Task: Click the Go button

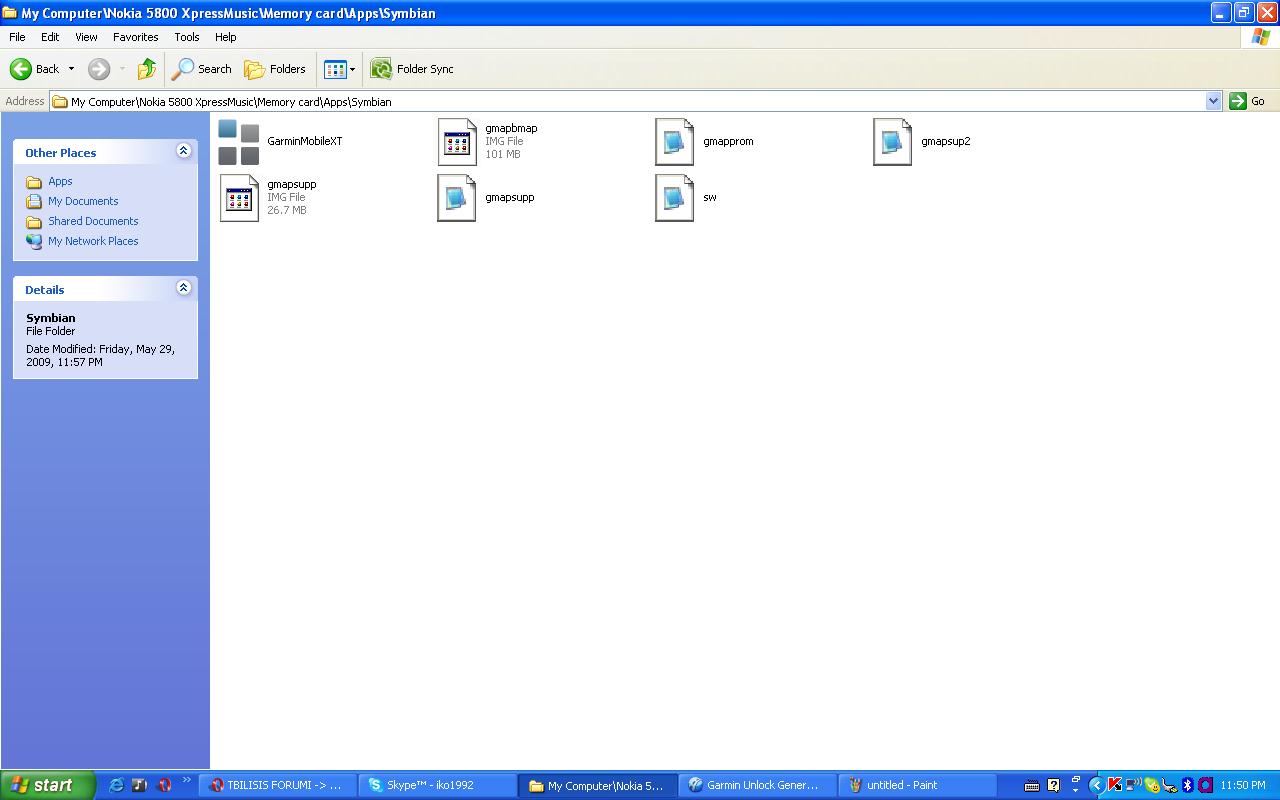Action: 1248,101
